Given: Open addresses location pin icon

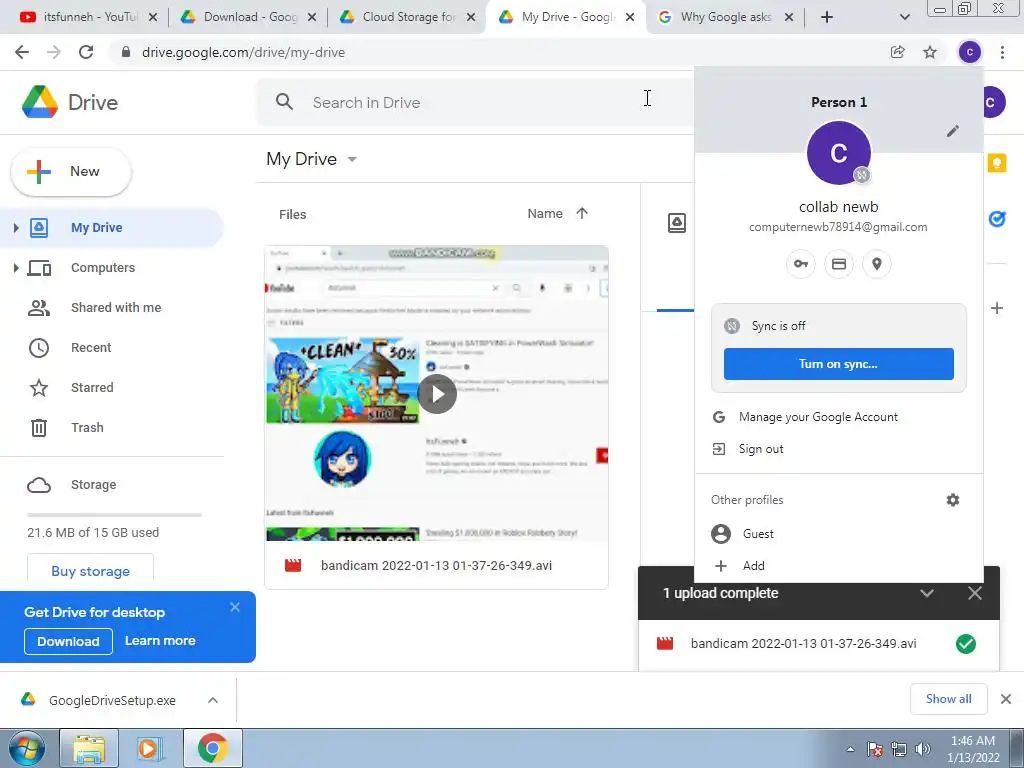Looking at the screenshot, I should pos(876,264).
